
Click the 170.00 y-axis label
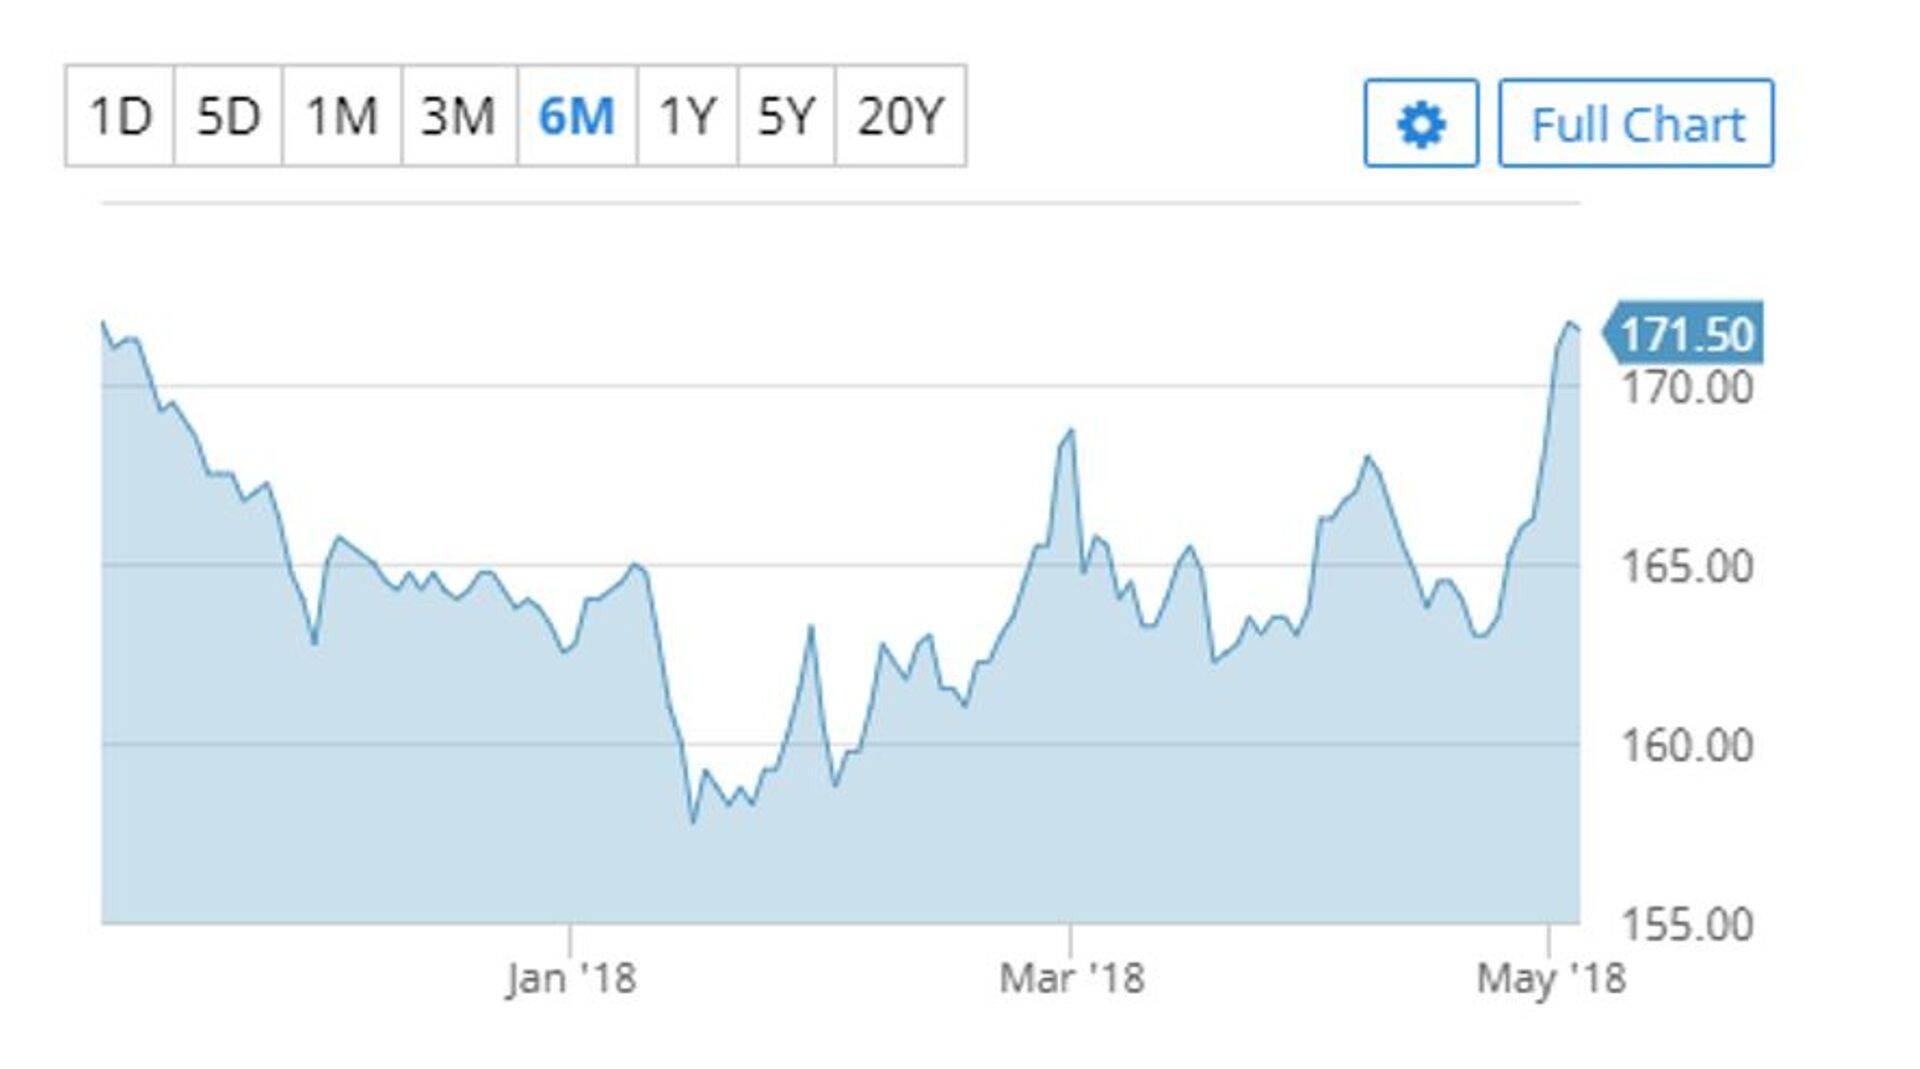(x=1687, y=388)
